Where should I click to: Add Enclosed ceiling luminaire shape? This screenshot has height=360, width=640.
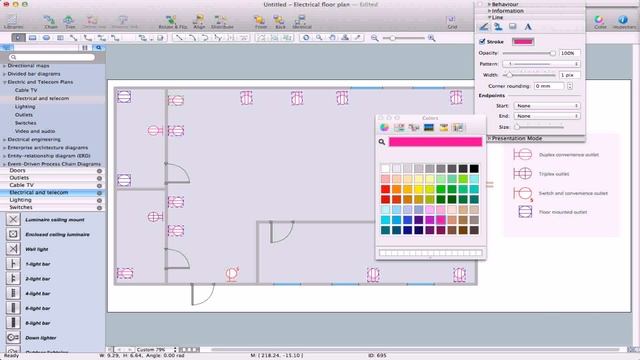pos(13,234)
